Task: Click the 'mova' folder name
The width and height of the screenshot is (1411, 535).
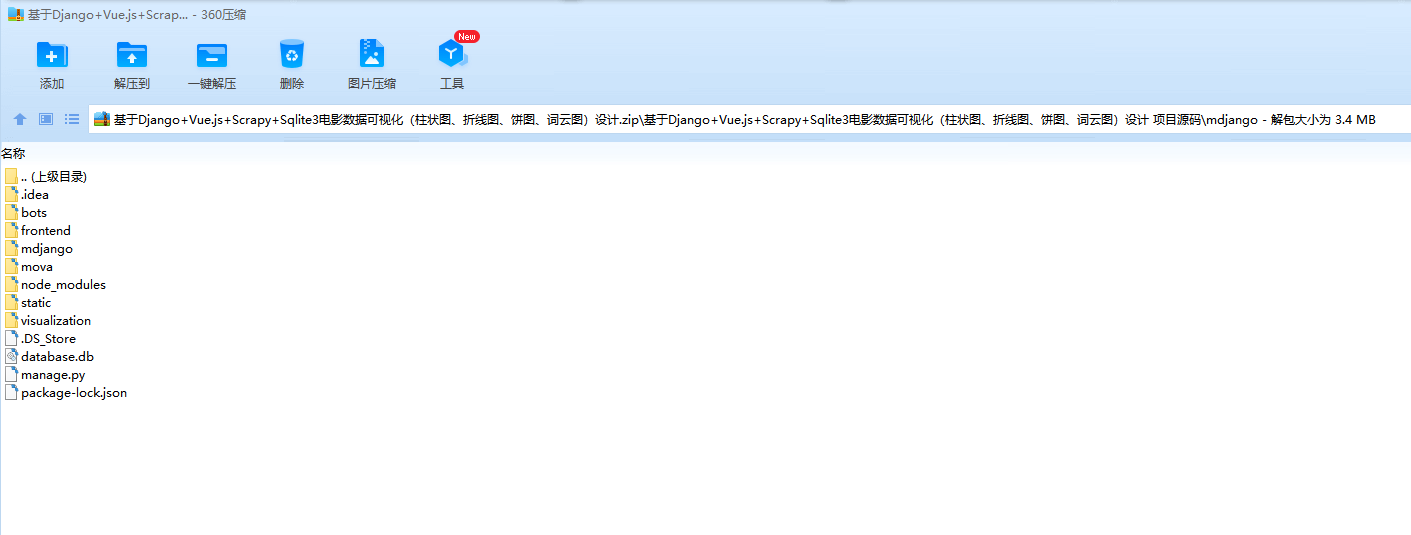Action: tap(37, 266)
